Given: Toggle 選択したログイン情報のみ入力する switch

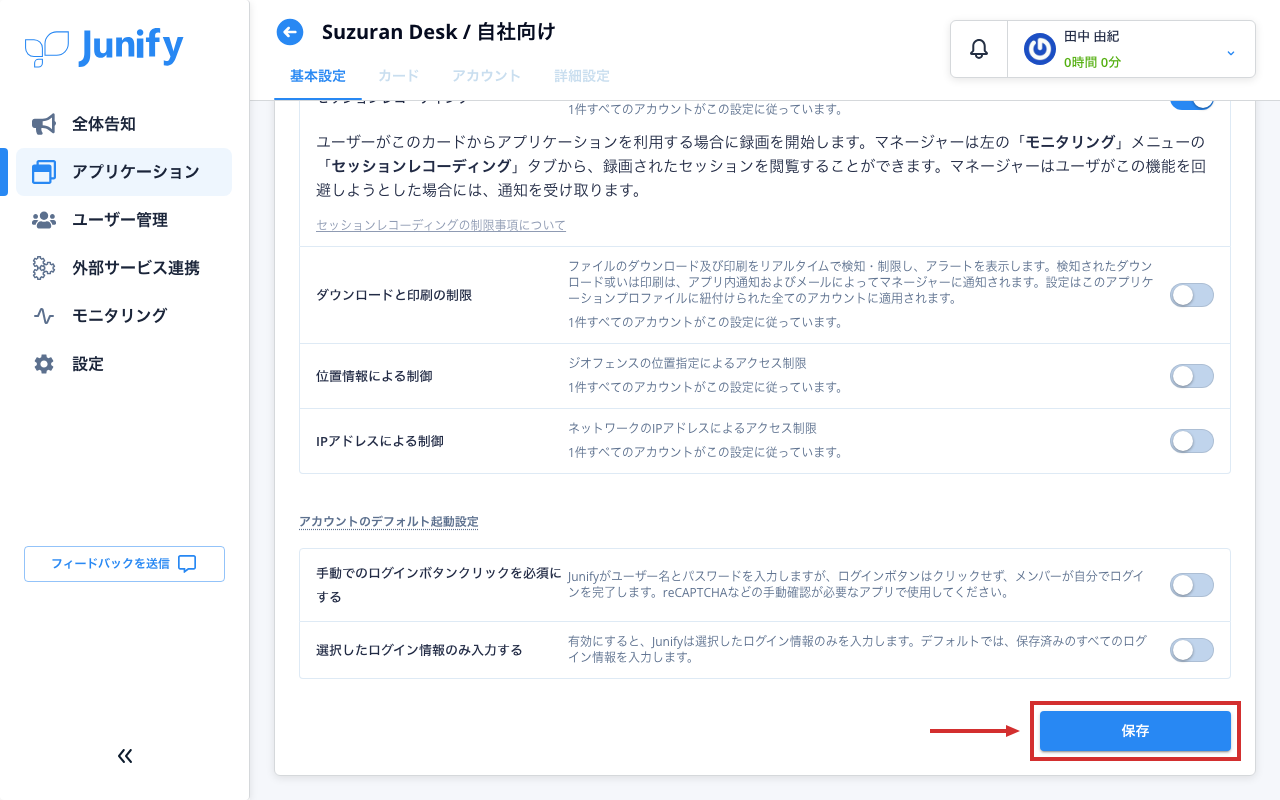Looking at the screenshot, I should (1192, 650).
